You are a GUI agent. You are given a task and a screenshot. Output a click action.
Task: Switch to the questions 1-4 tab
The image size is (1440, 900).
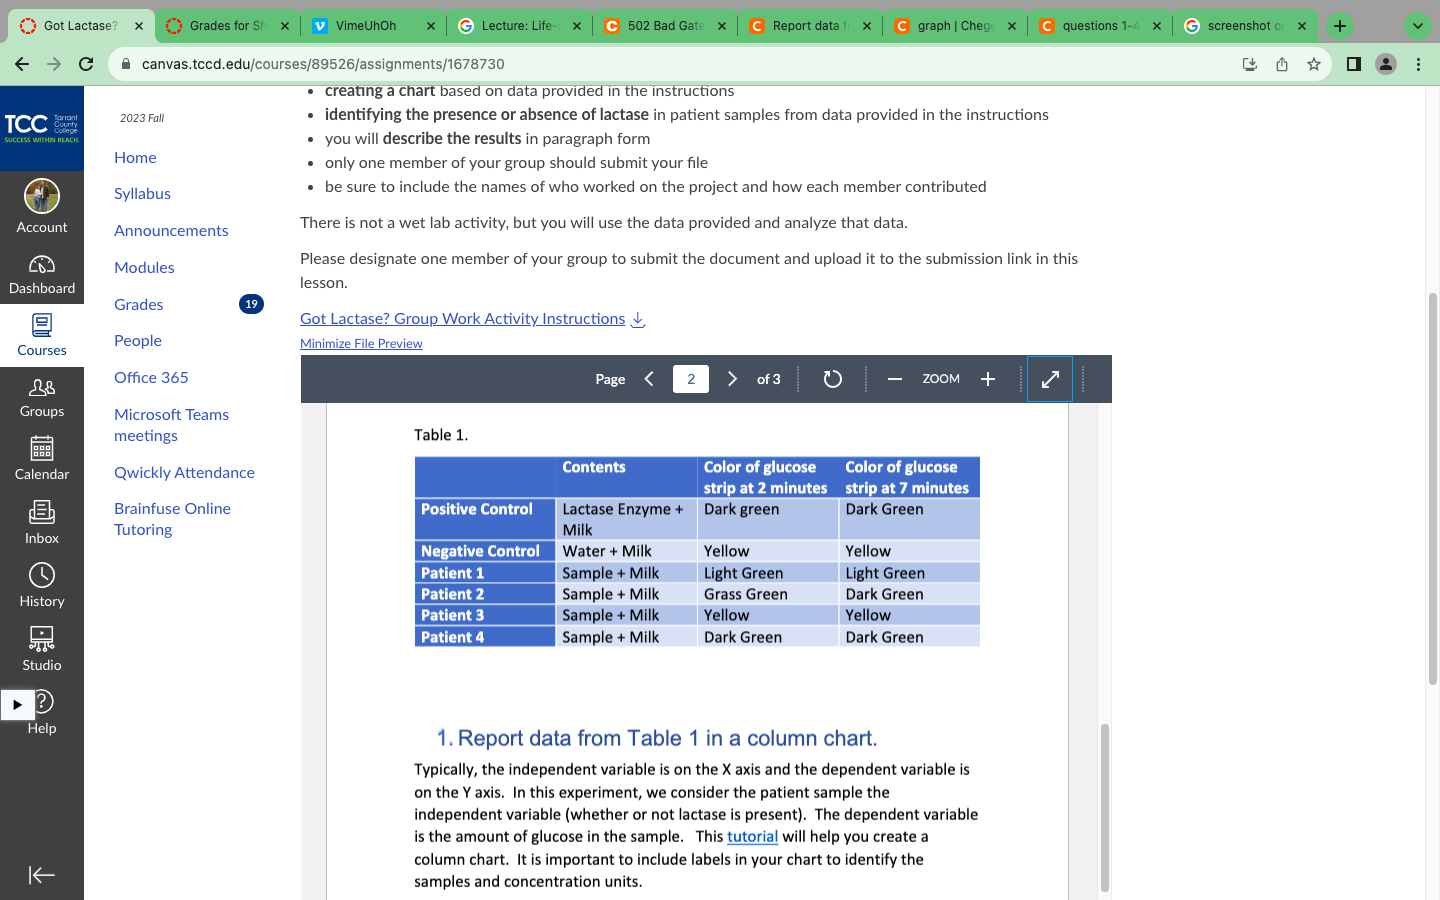point(1099,26)
